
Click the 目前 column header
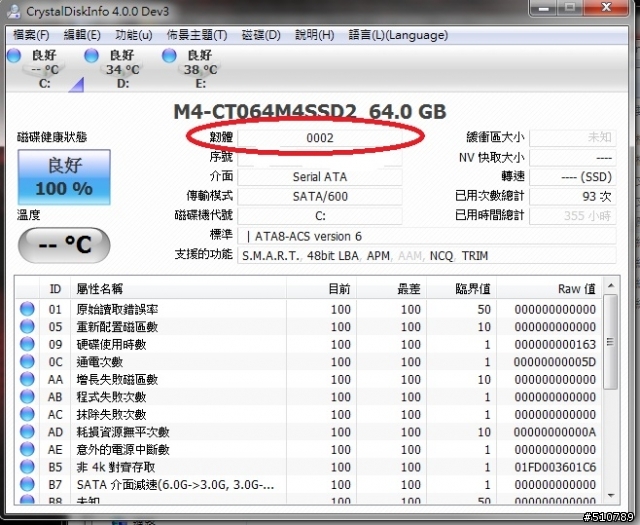coord(322,289)
